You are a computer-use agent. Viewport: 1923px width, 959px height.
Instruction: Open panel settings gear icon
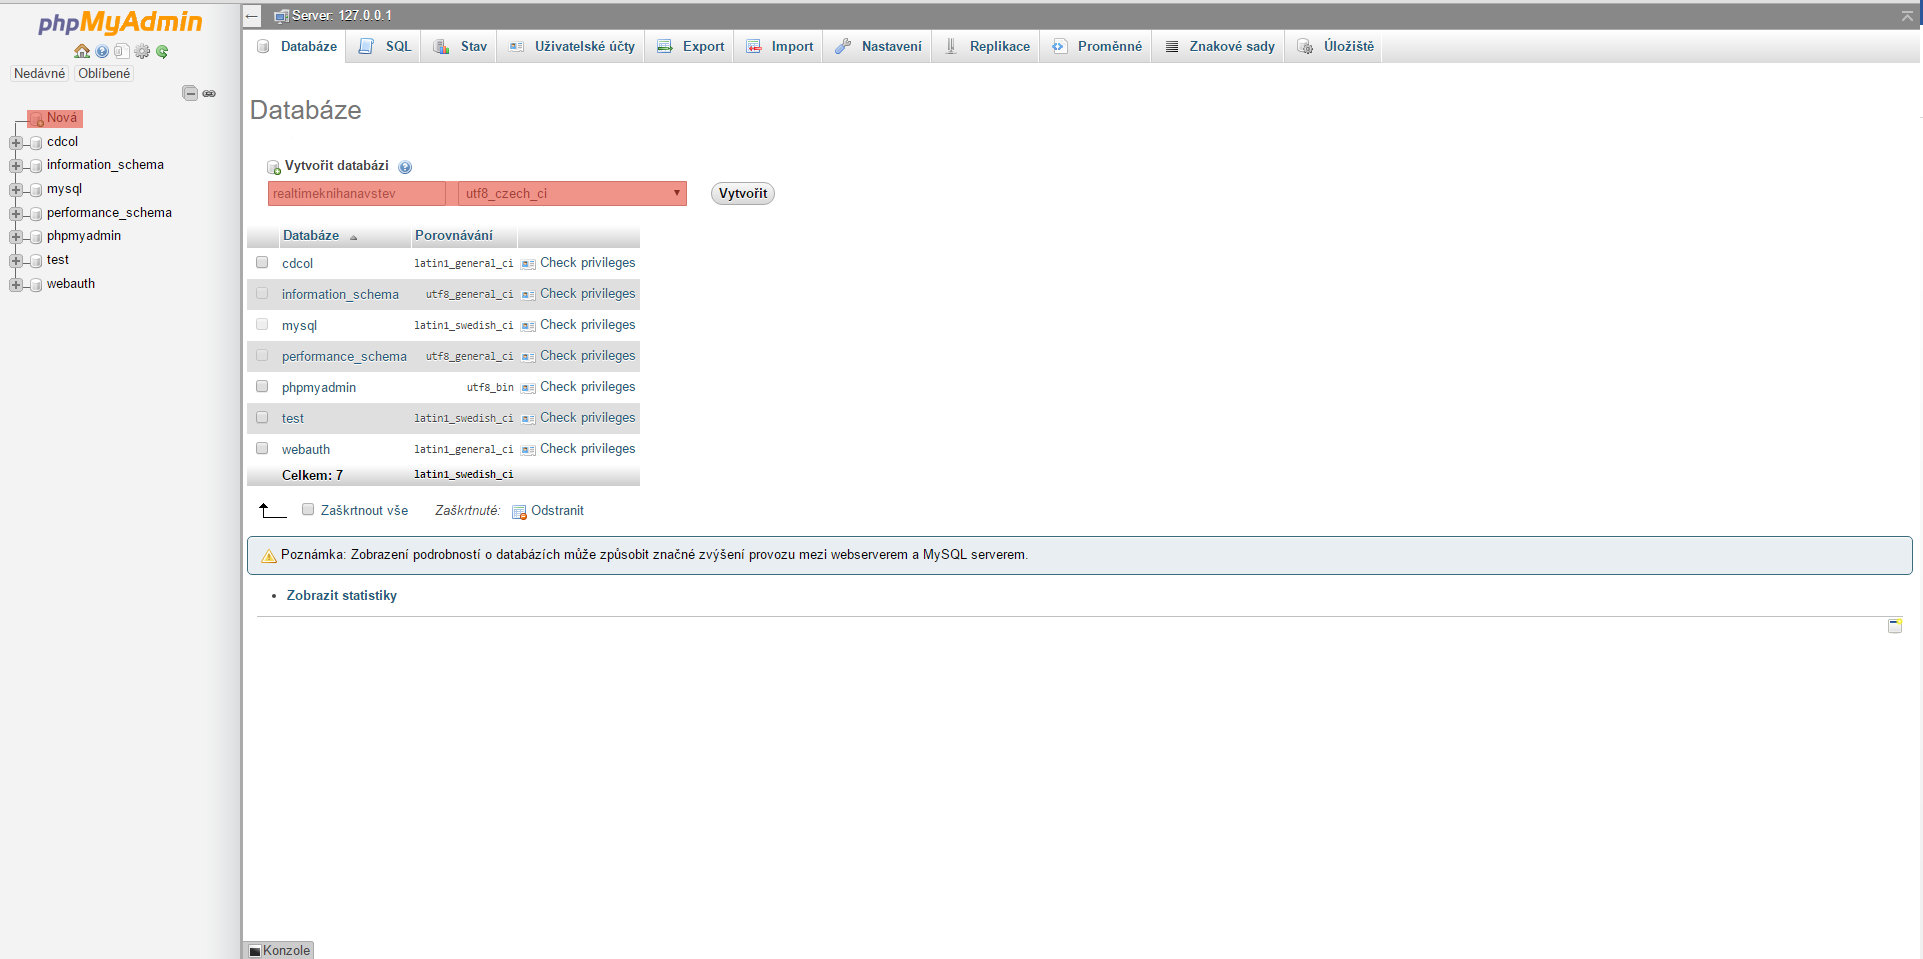(x=141, y=51)
